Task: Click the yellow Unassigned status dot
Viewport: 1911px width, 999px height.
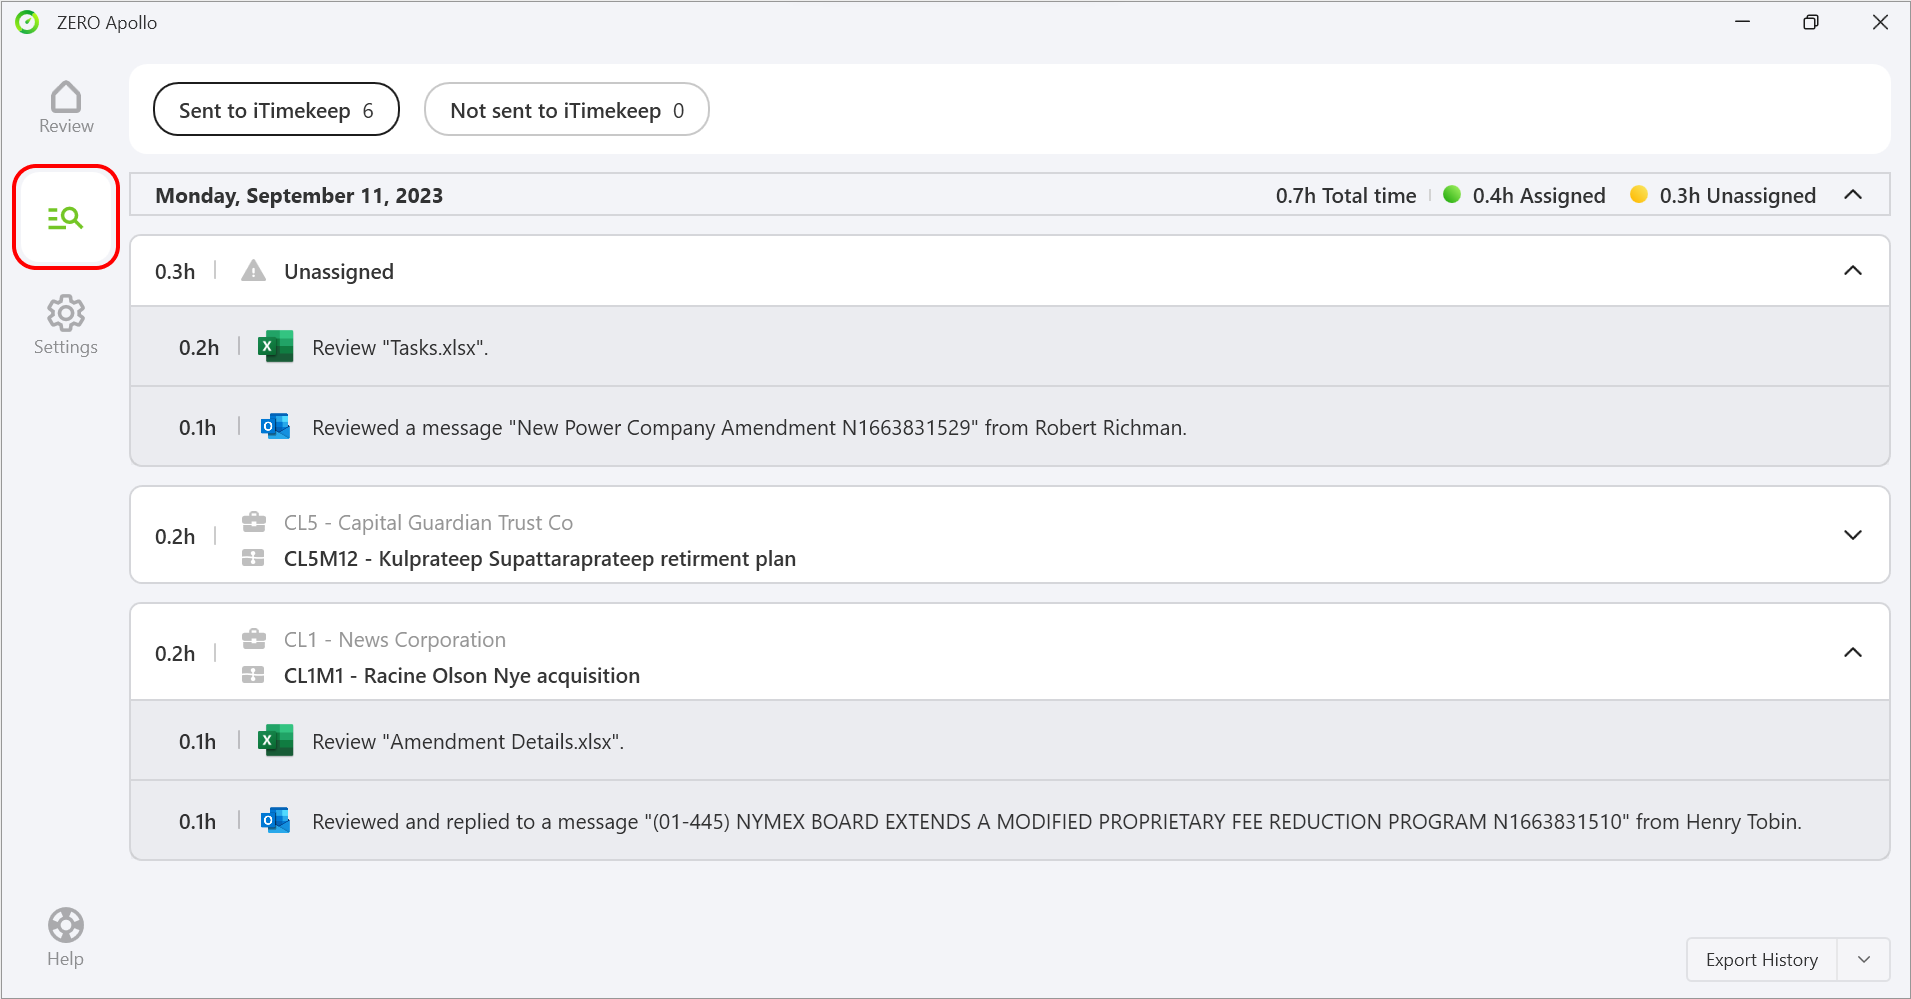Action: click(x=1638, y=195)
